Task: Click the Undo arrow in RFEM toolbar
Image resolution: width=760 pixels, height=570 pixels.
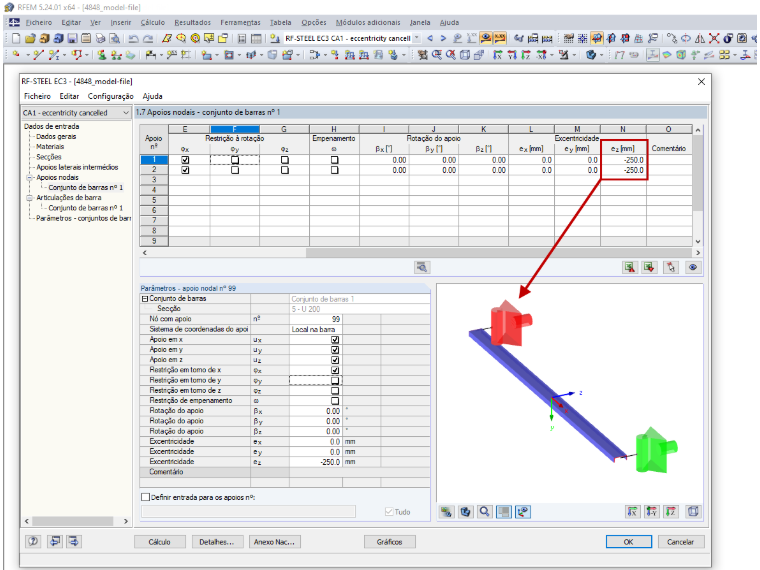Action: coord(133,38)
